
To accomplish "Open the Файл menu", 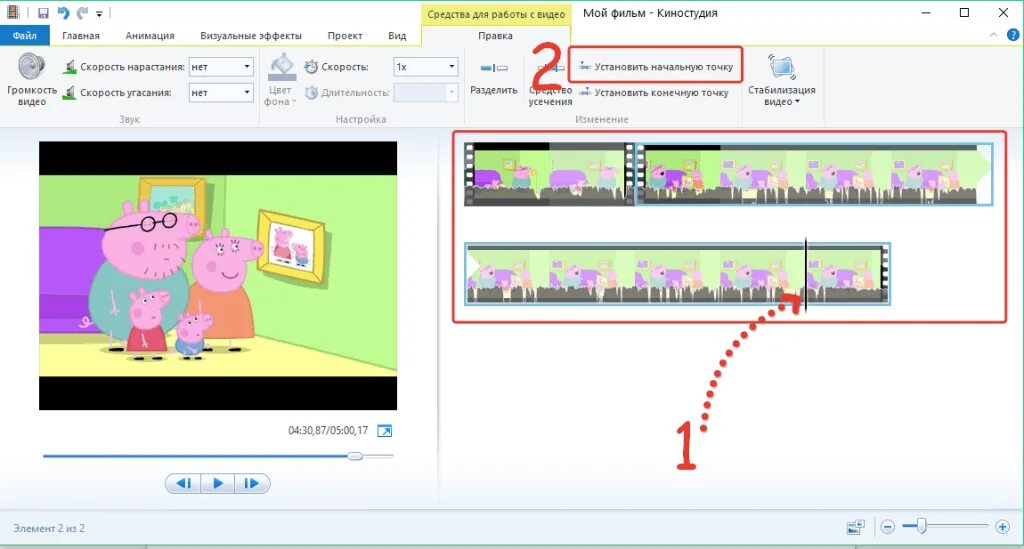I will tap(25, 35).
